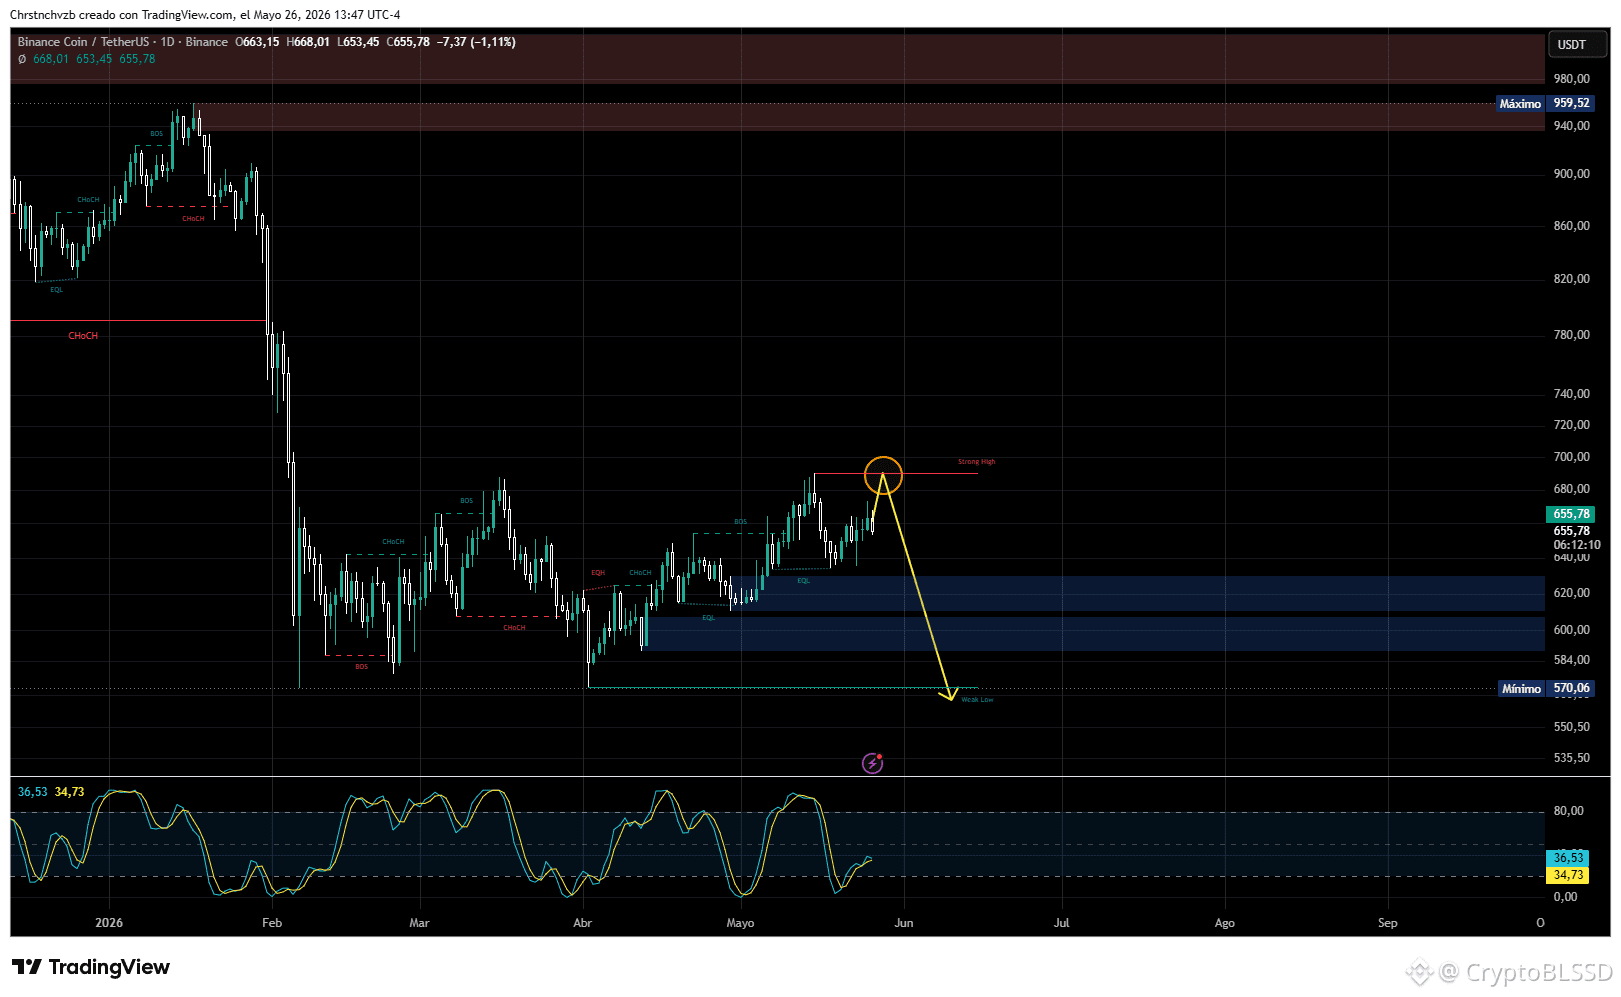Screen dimensions: 1621x997
Task: Click the 980,00 price axis label
Action: tap(1571, 79)
